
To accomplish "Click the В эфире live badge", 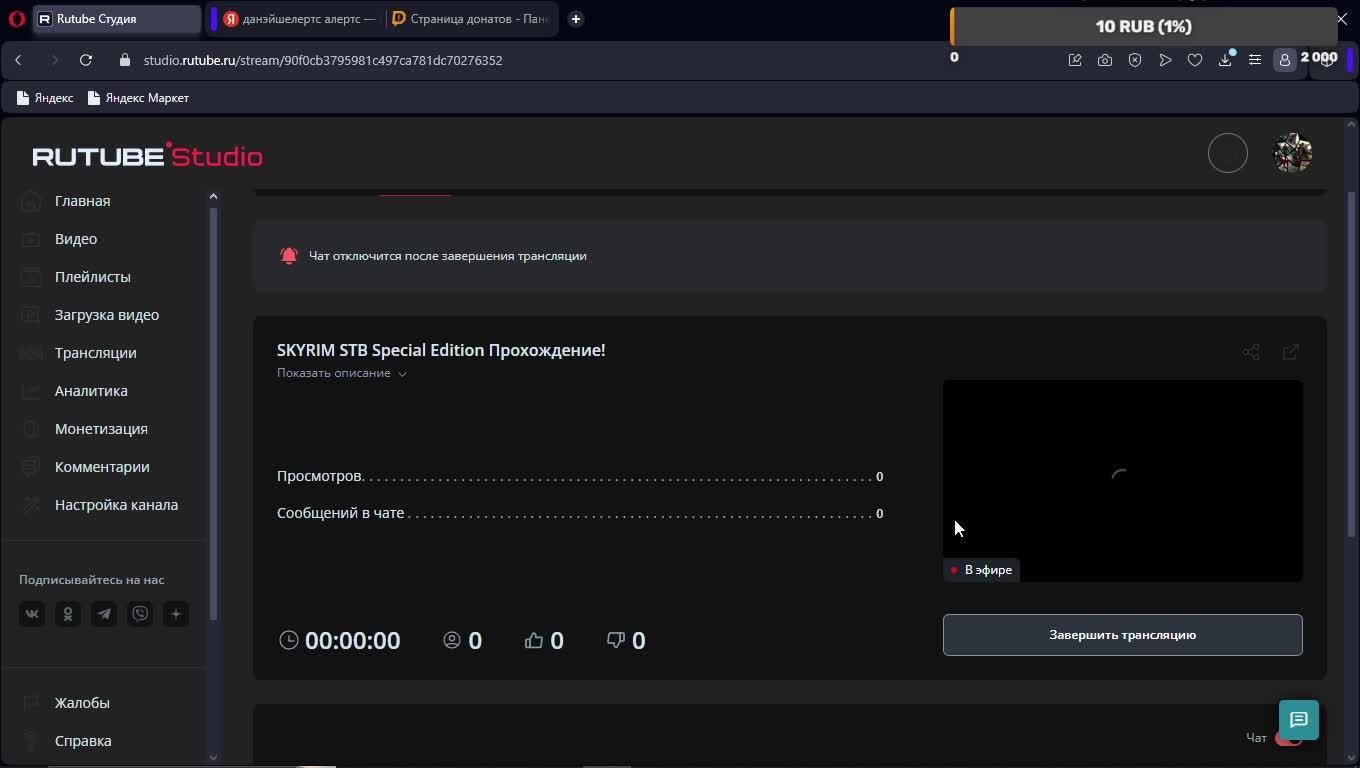I will pos(982,570).
